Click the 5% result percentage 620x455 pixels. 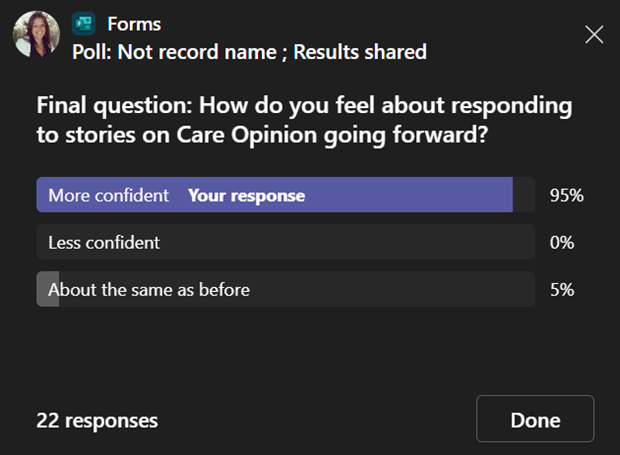(x=562, y=290)
